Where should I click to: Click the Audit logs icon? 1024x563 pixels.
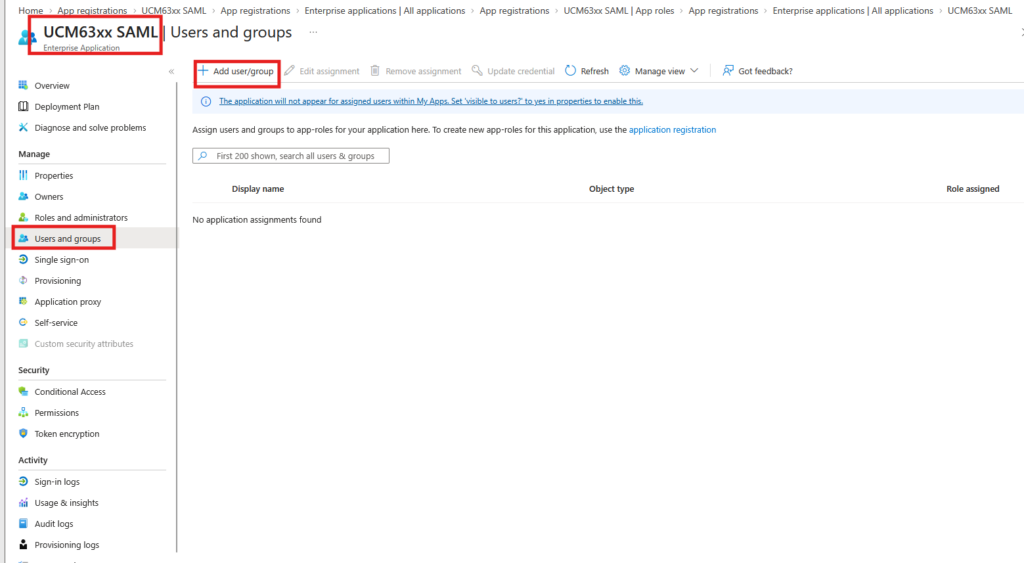click(24, 523)
